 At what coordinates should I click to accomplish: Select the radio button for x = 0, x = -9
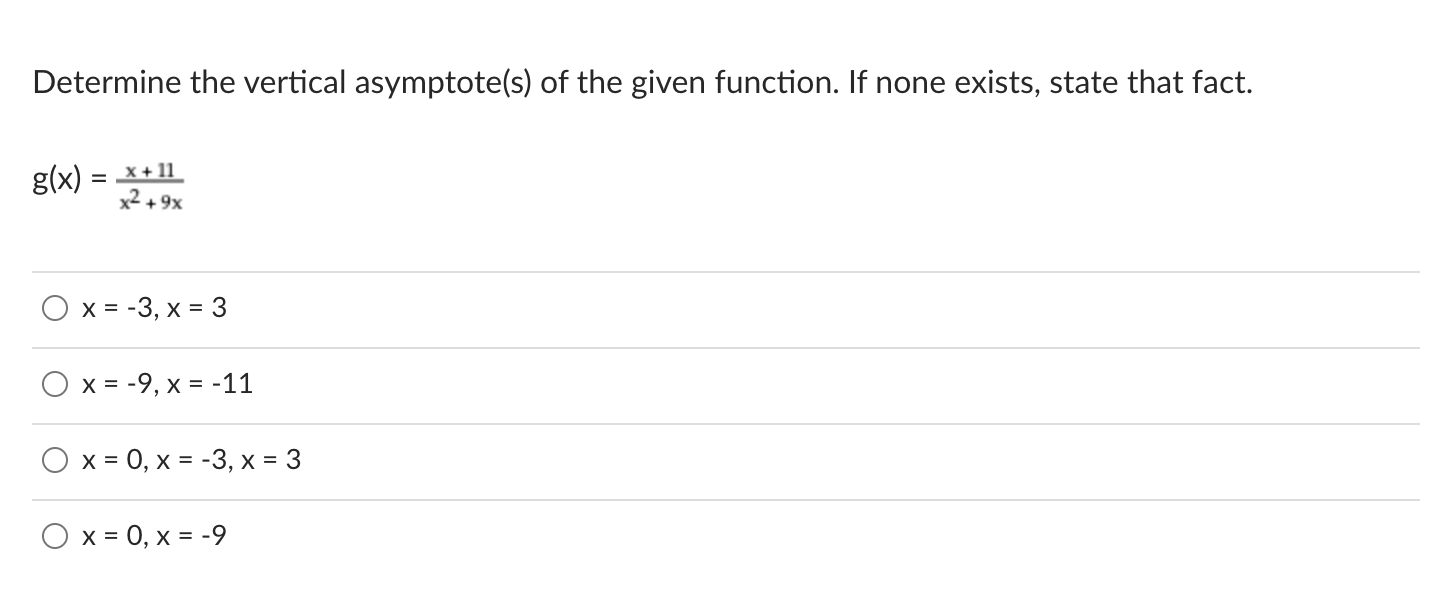(55, 535)
